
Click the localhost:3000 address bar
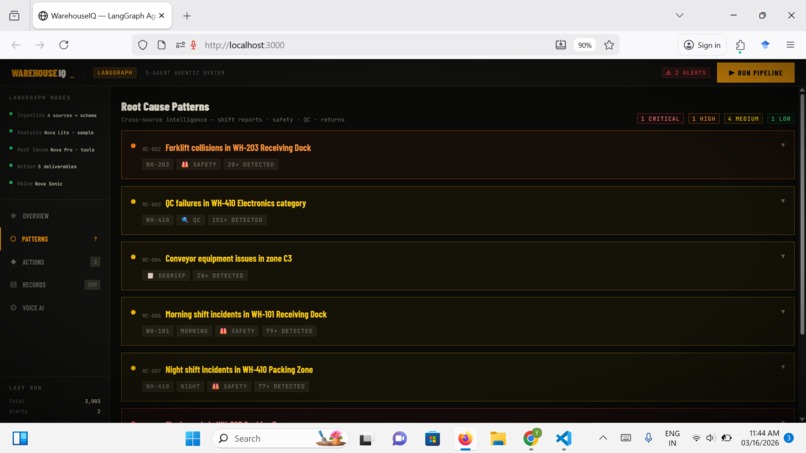tap(375, 45)
